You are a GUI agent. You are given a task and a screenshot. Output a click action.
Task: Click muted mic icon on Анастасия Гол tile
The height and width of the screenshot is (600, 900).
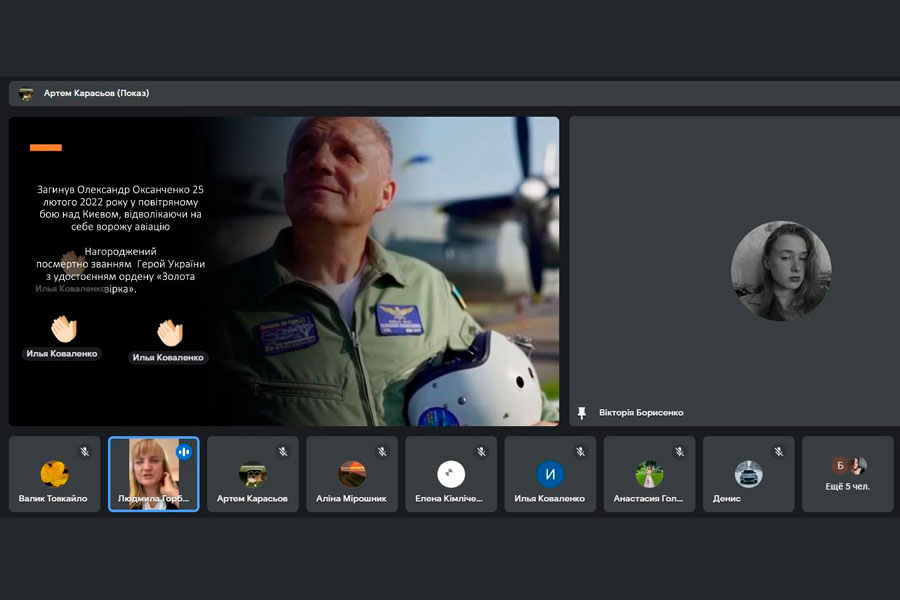(679, 452)
